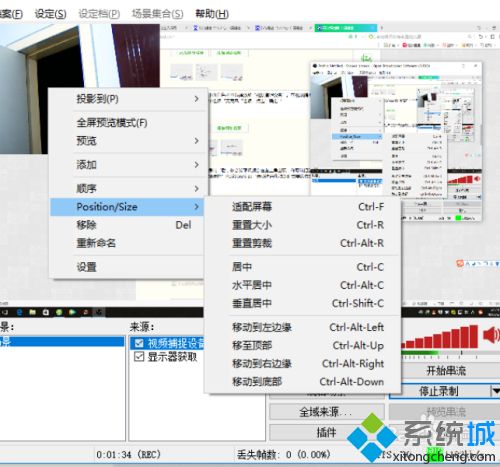Expand the 投影到(P) submenu
The height and width of the screenshot is (467, 500).
click(x=127, y=99)
